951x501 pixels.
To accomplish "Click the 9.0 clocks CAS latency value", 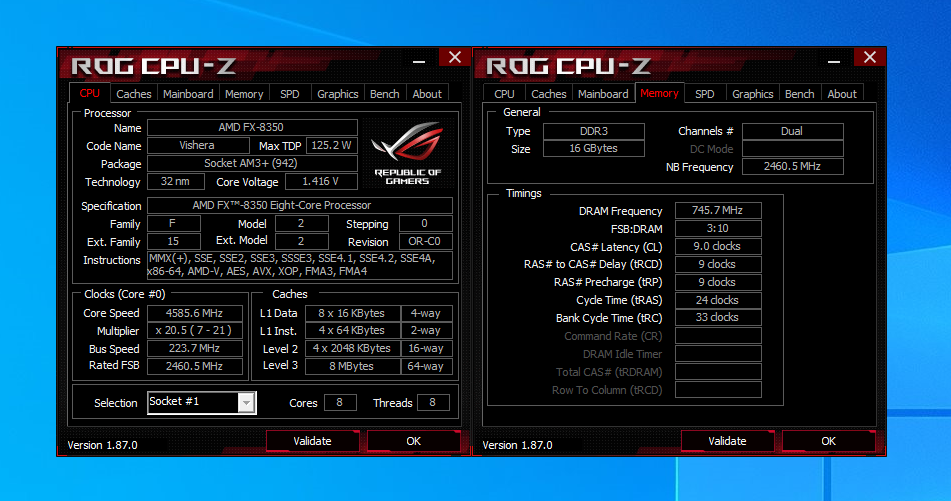I will [x=718, y=246].
